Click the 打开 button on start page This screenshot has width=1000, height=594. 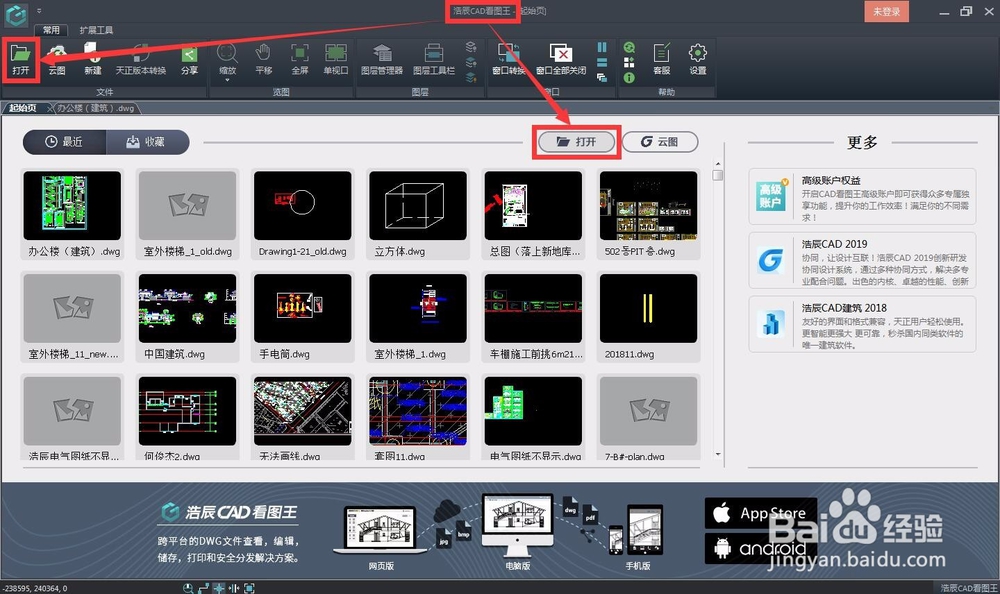pos(577,142)
